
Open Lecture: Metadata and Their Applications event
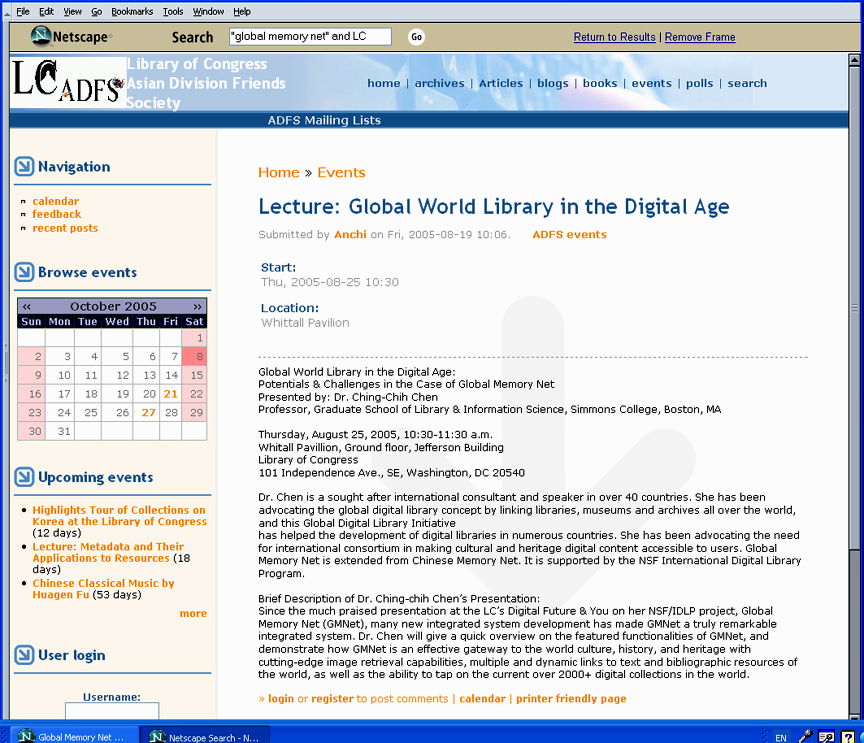(108, 552)
